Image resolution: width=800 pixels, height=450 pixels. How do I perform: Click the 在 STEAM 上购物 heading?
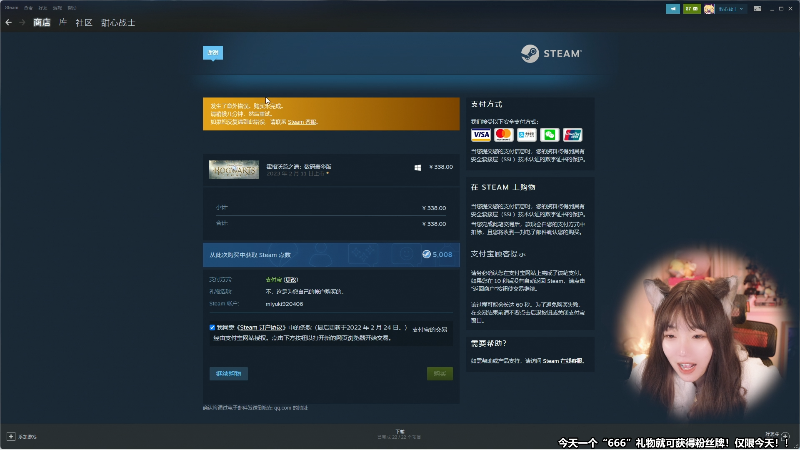pyautogui.click(x=503, y=187)
